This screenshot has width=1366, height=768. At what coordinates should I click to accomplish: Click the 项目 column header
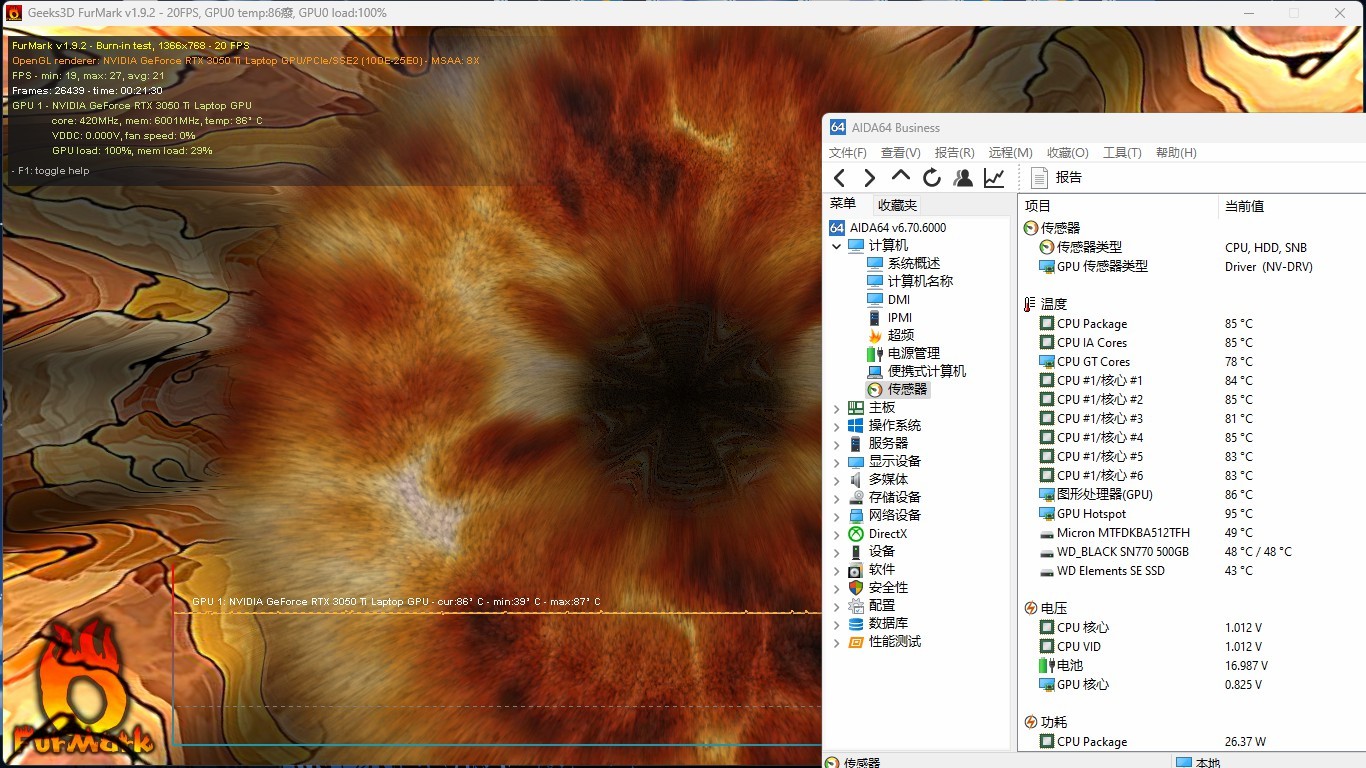1038,206
